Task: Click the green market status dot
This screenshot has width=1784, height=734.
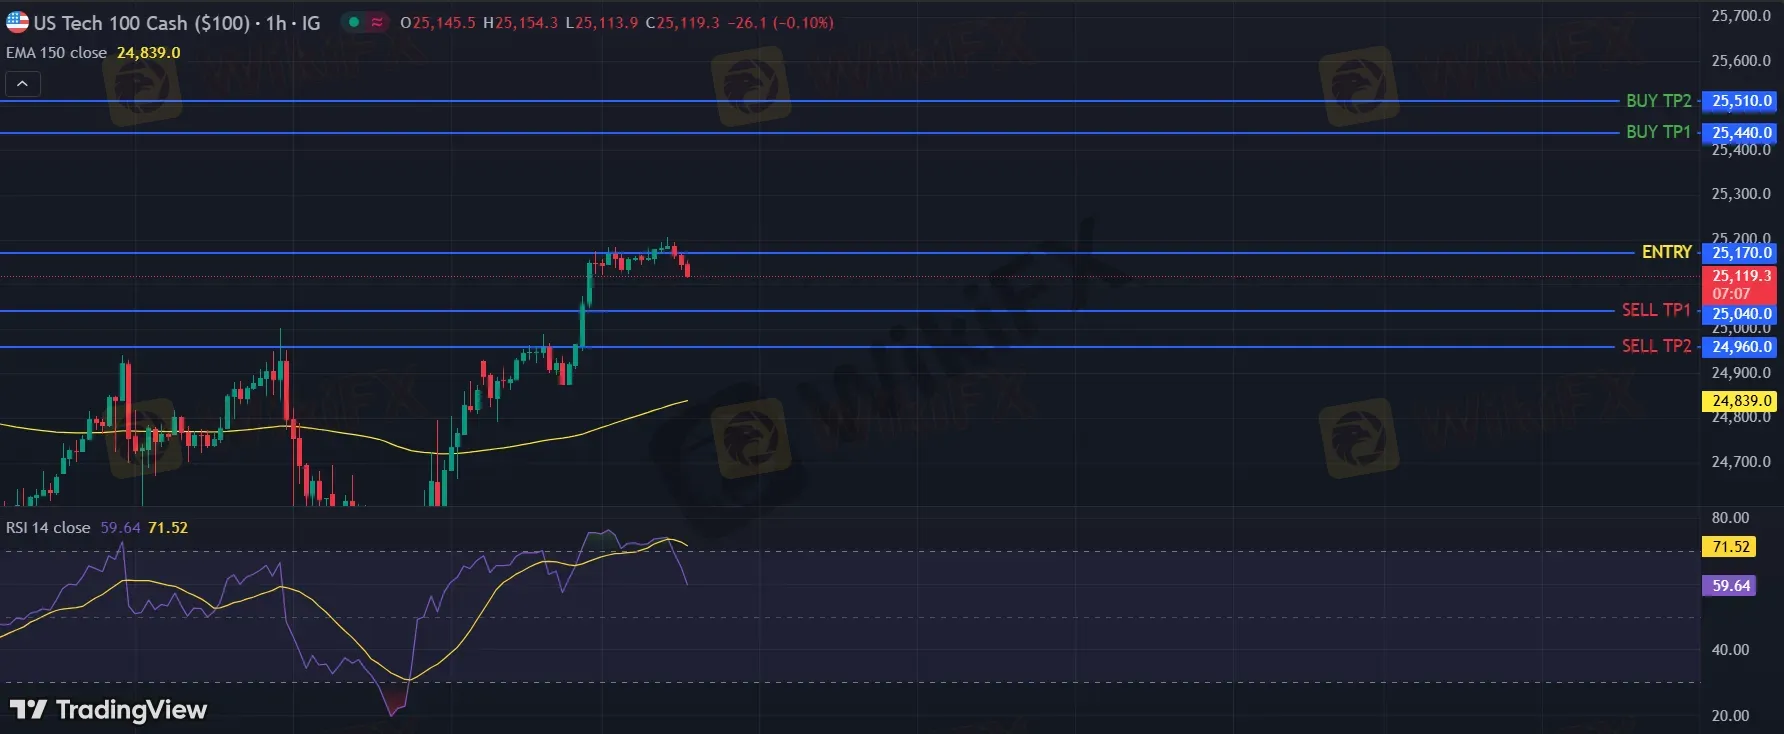Action: pyautogui.click(x=353, y=22)
